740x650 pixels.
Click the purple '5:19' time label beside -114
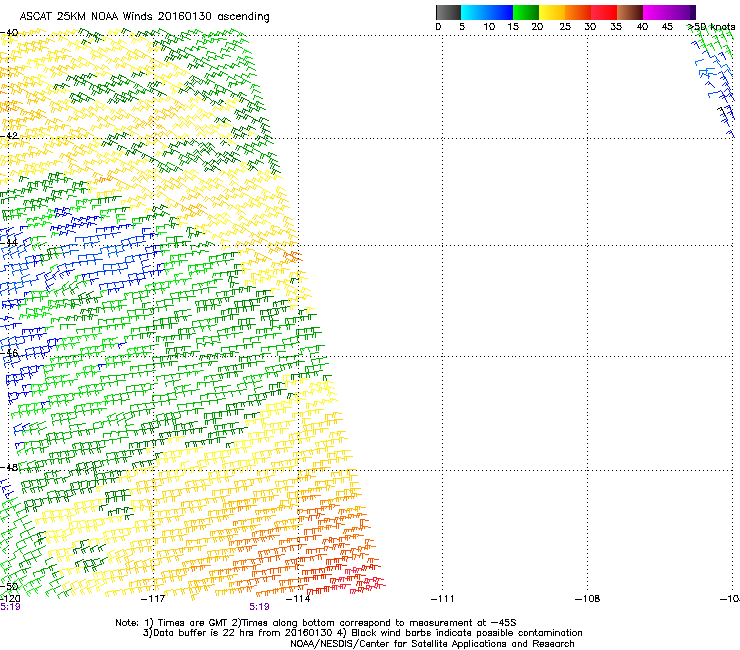260,607
